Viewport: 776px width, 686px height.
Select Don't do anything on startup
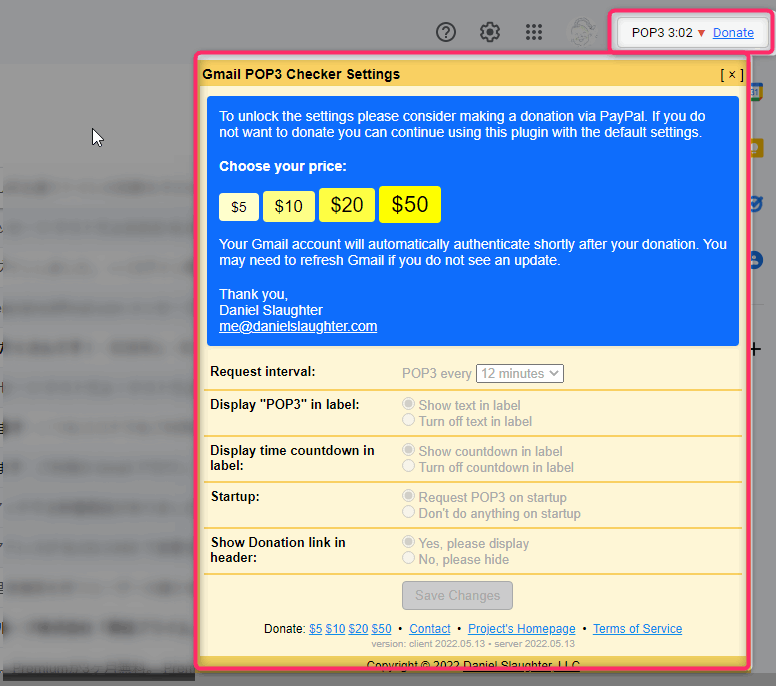pos(408,512)
